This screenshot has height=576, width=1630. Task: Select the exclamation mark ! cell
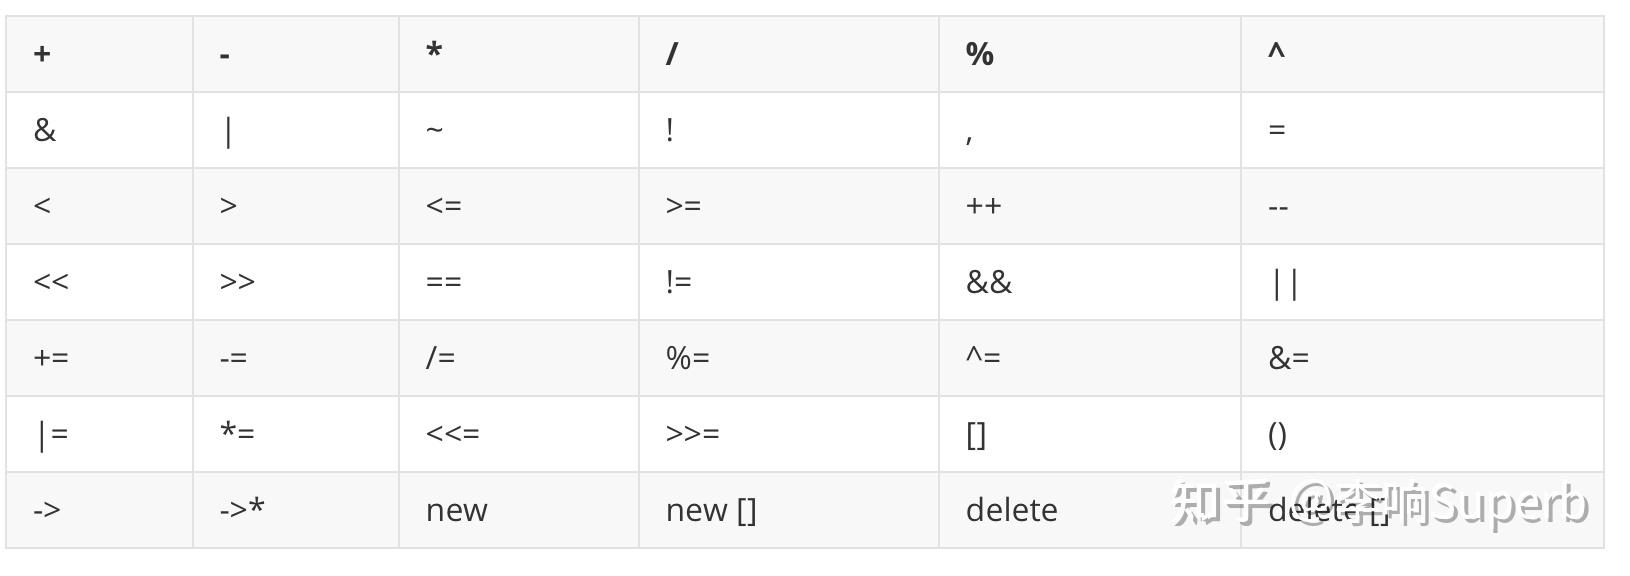[789, 130]
